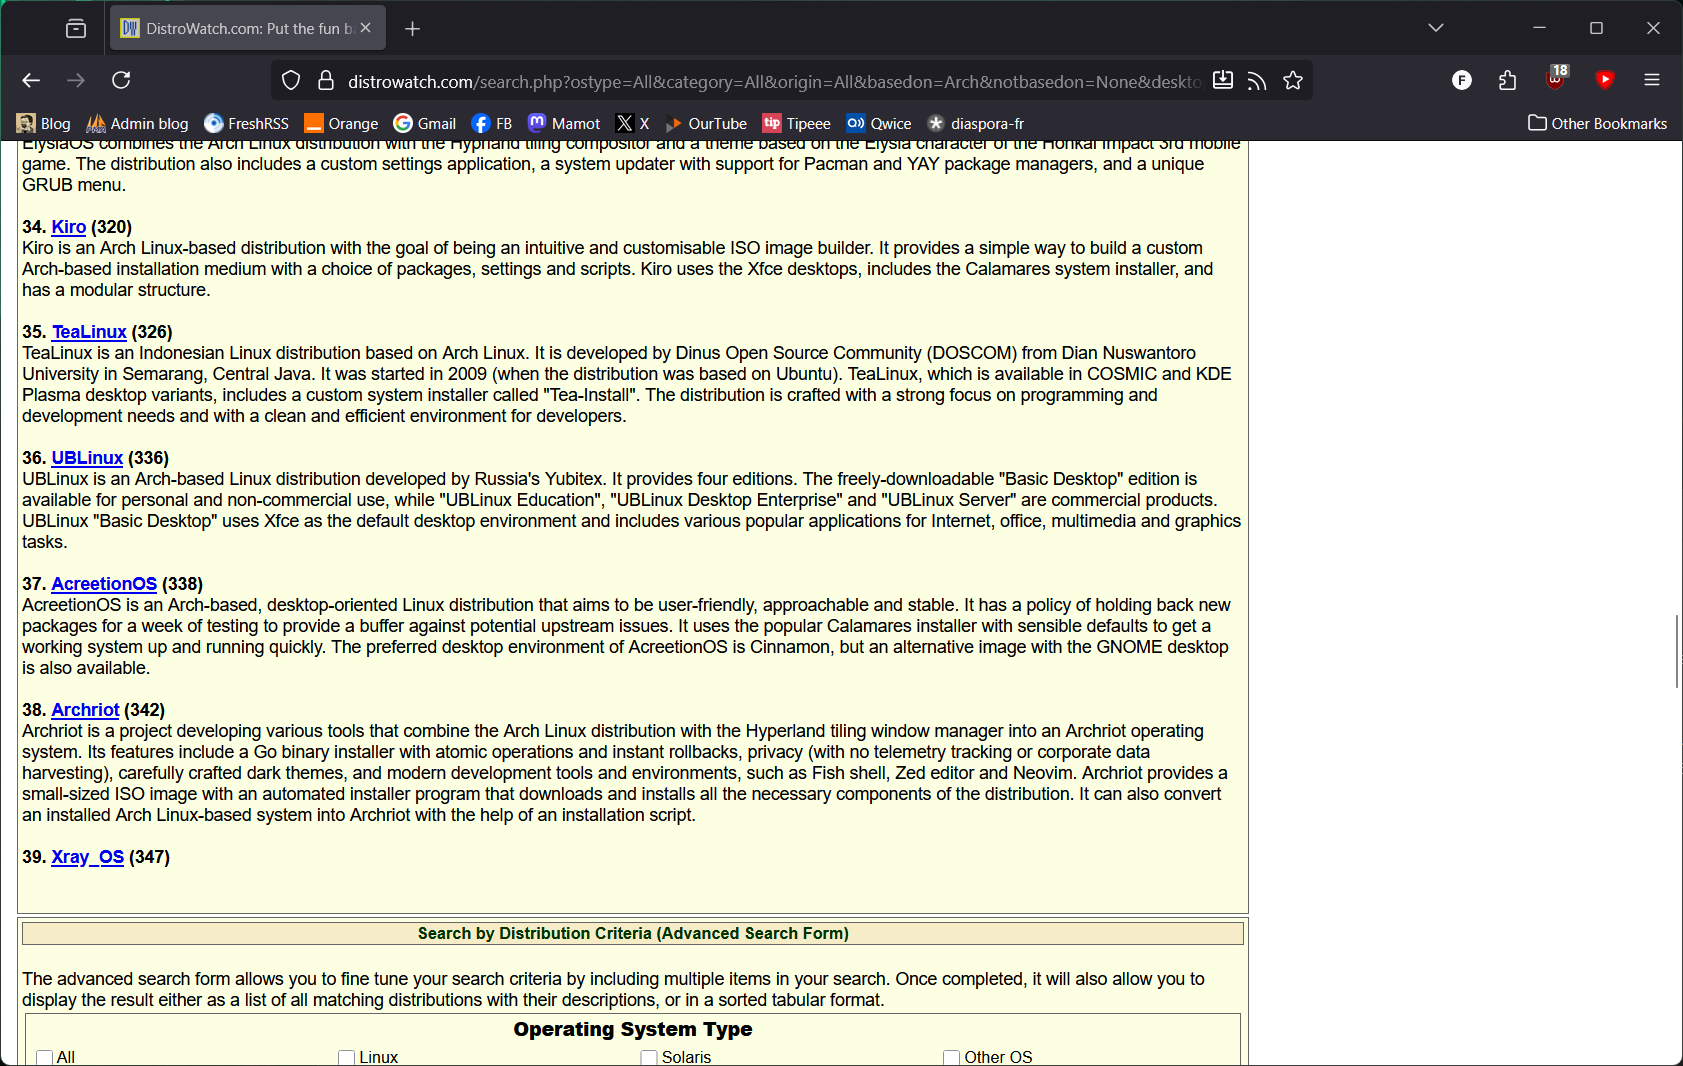Go back using the back arrow
This screenshot has width=1683, height=1066.
[x=31, y=80]
